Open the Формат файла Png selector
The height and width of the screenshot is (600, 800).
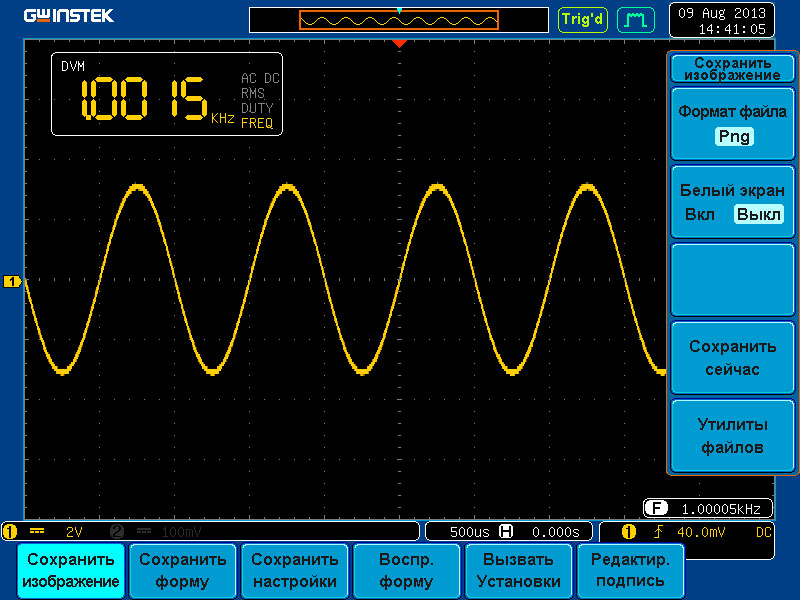click(x=733, y=137)
